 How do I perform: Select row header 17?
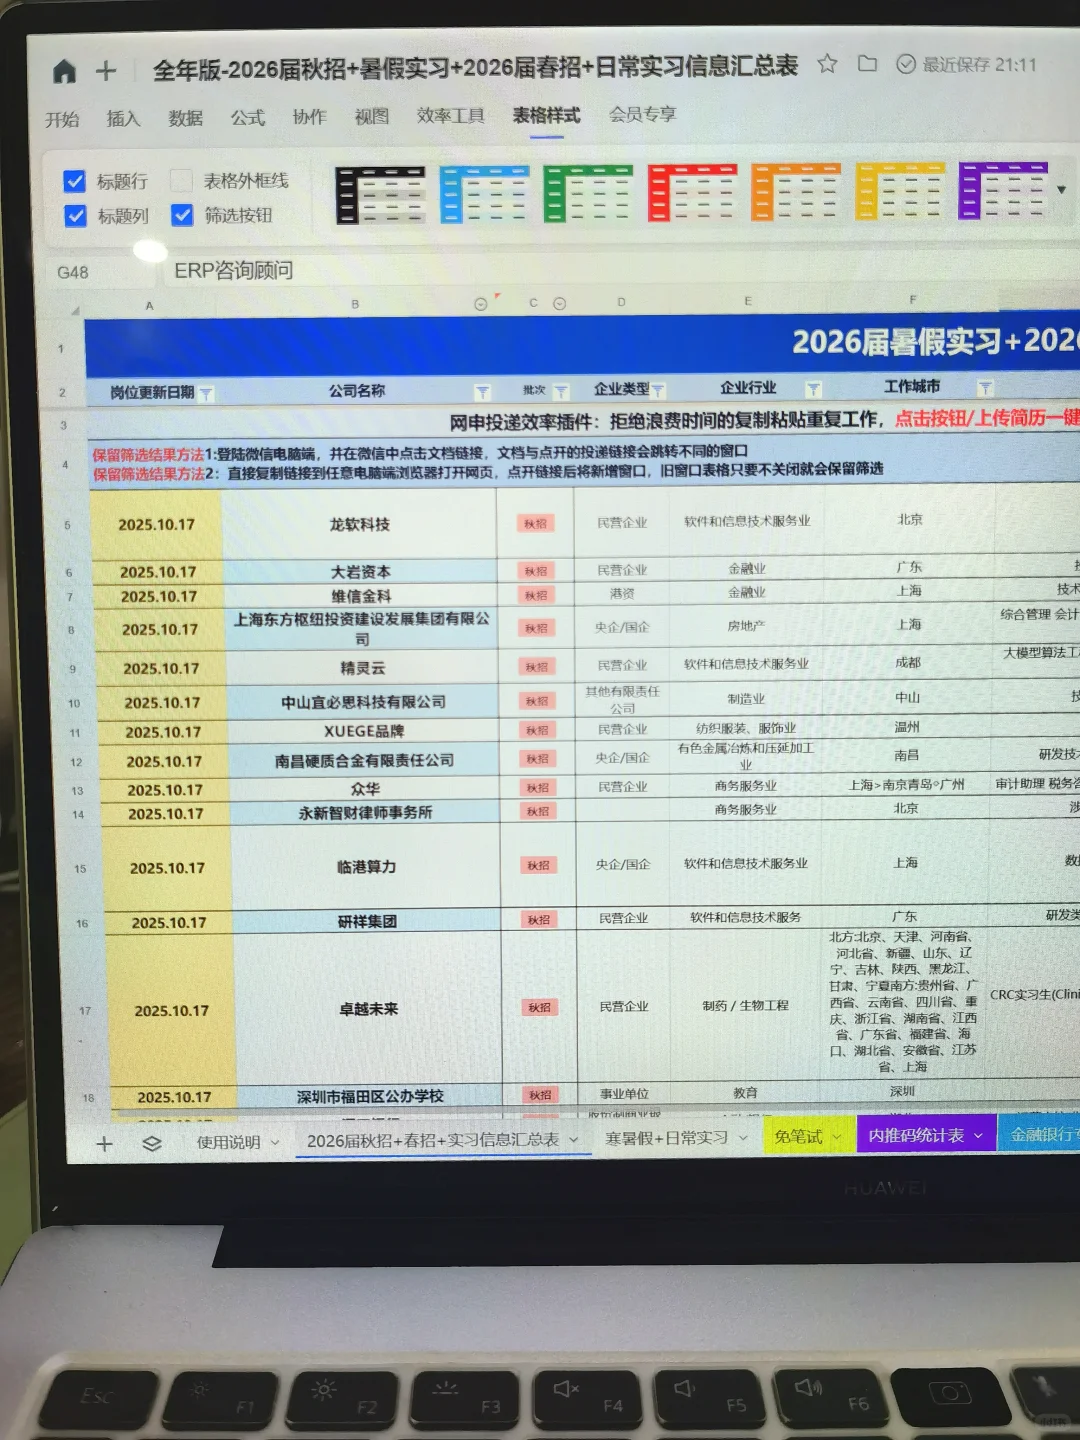[85, 1011]
